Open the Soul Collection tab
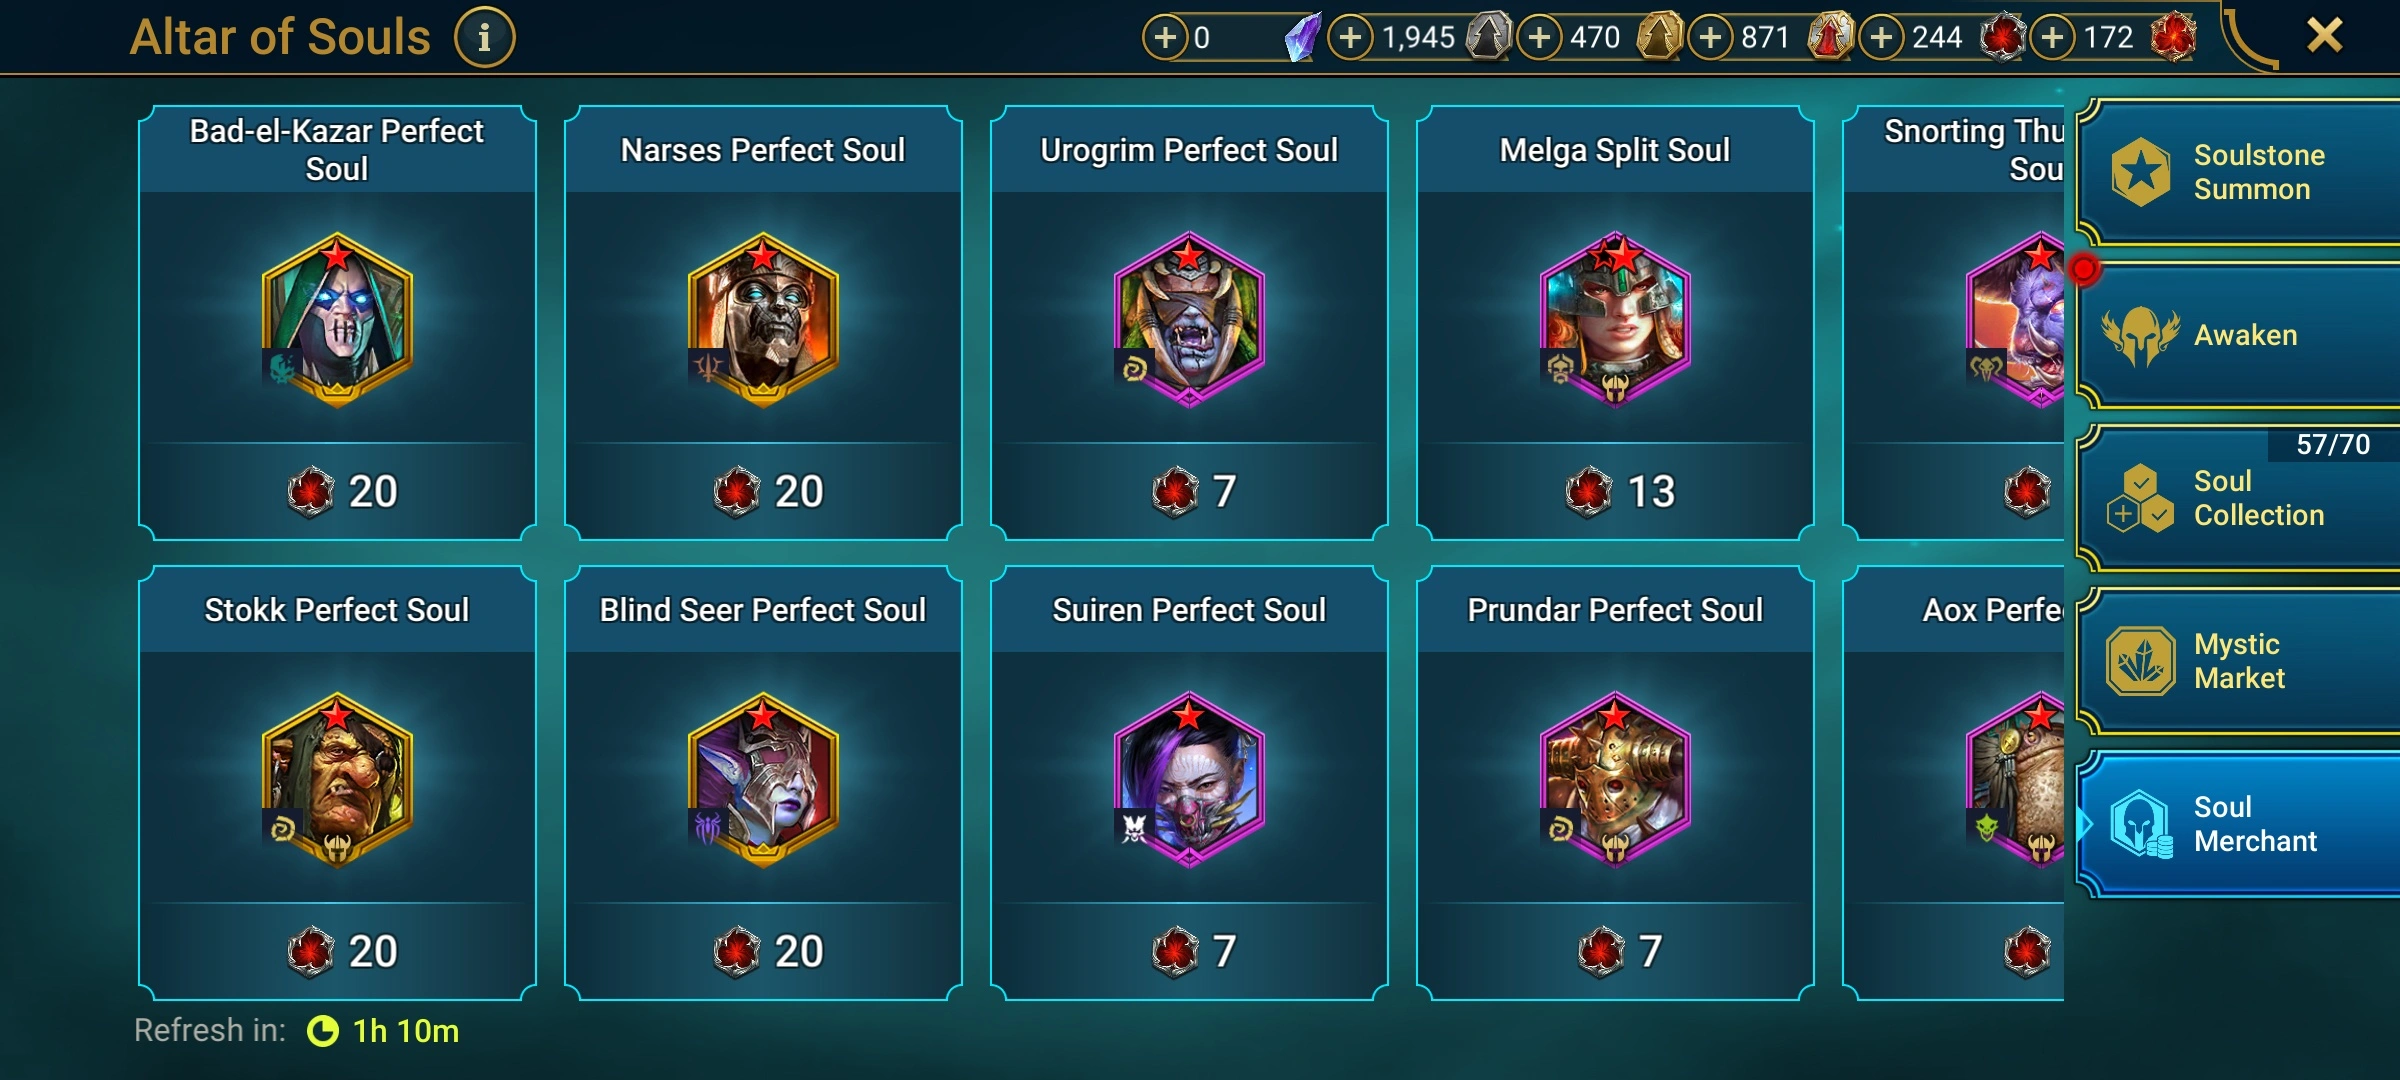 click(x=2238, y=498)
